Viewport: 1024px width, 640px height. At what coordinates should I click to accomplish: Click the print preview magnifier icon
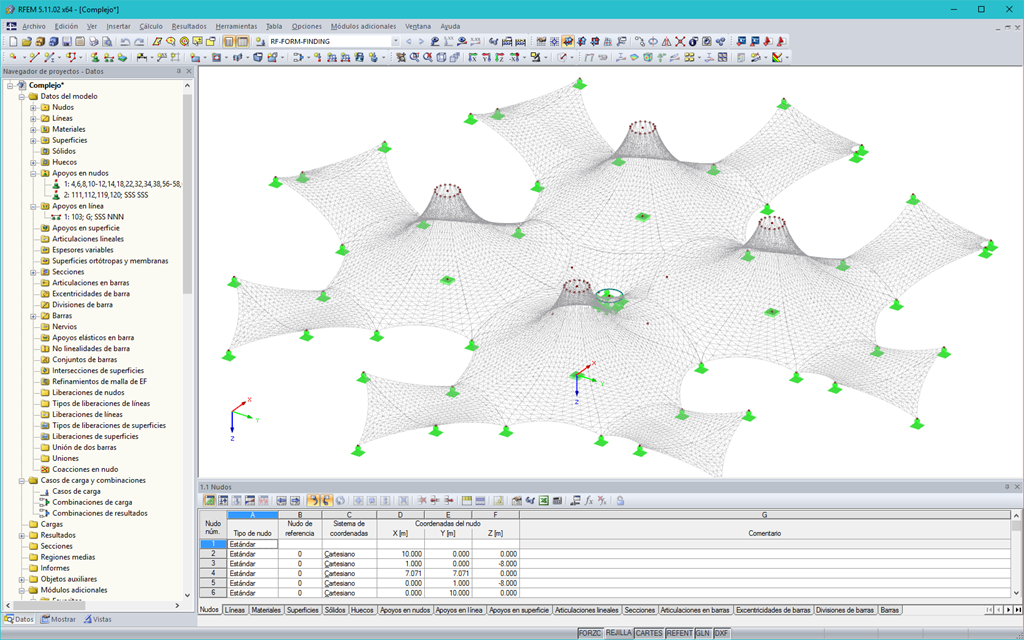tap(108, 41)
